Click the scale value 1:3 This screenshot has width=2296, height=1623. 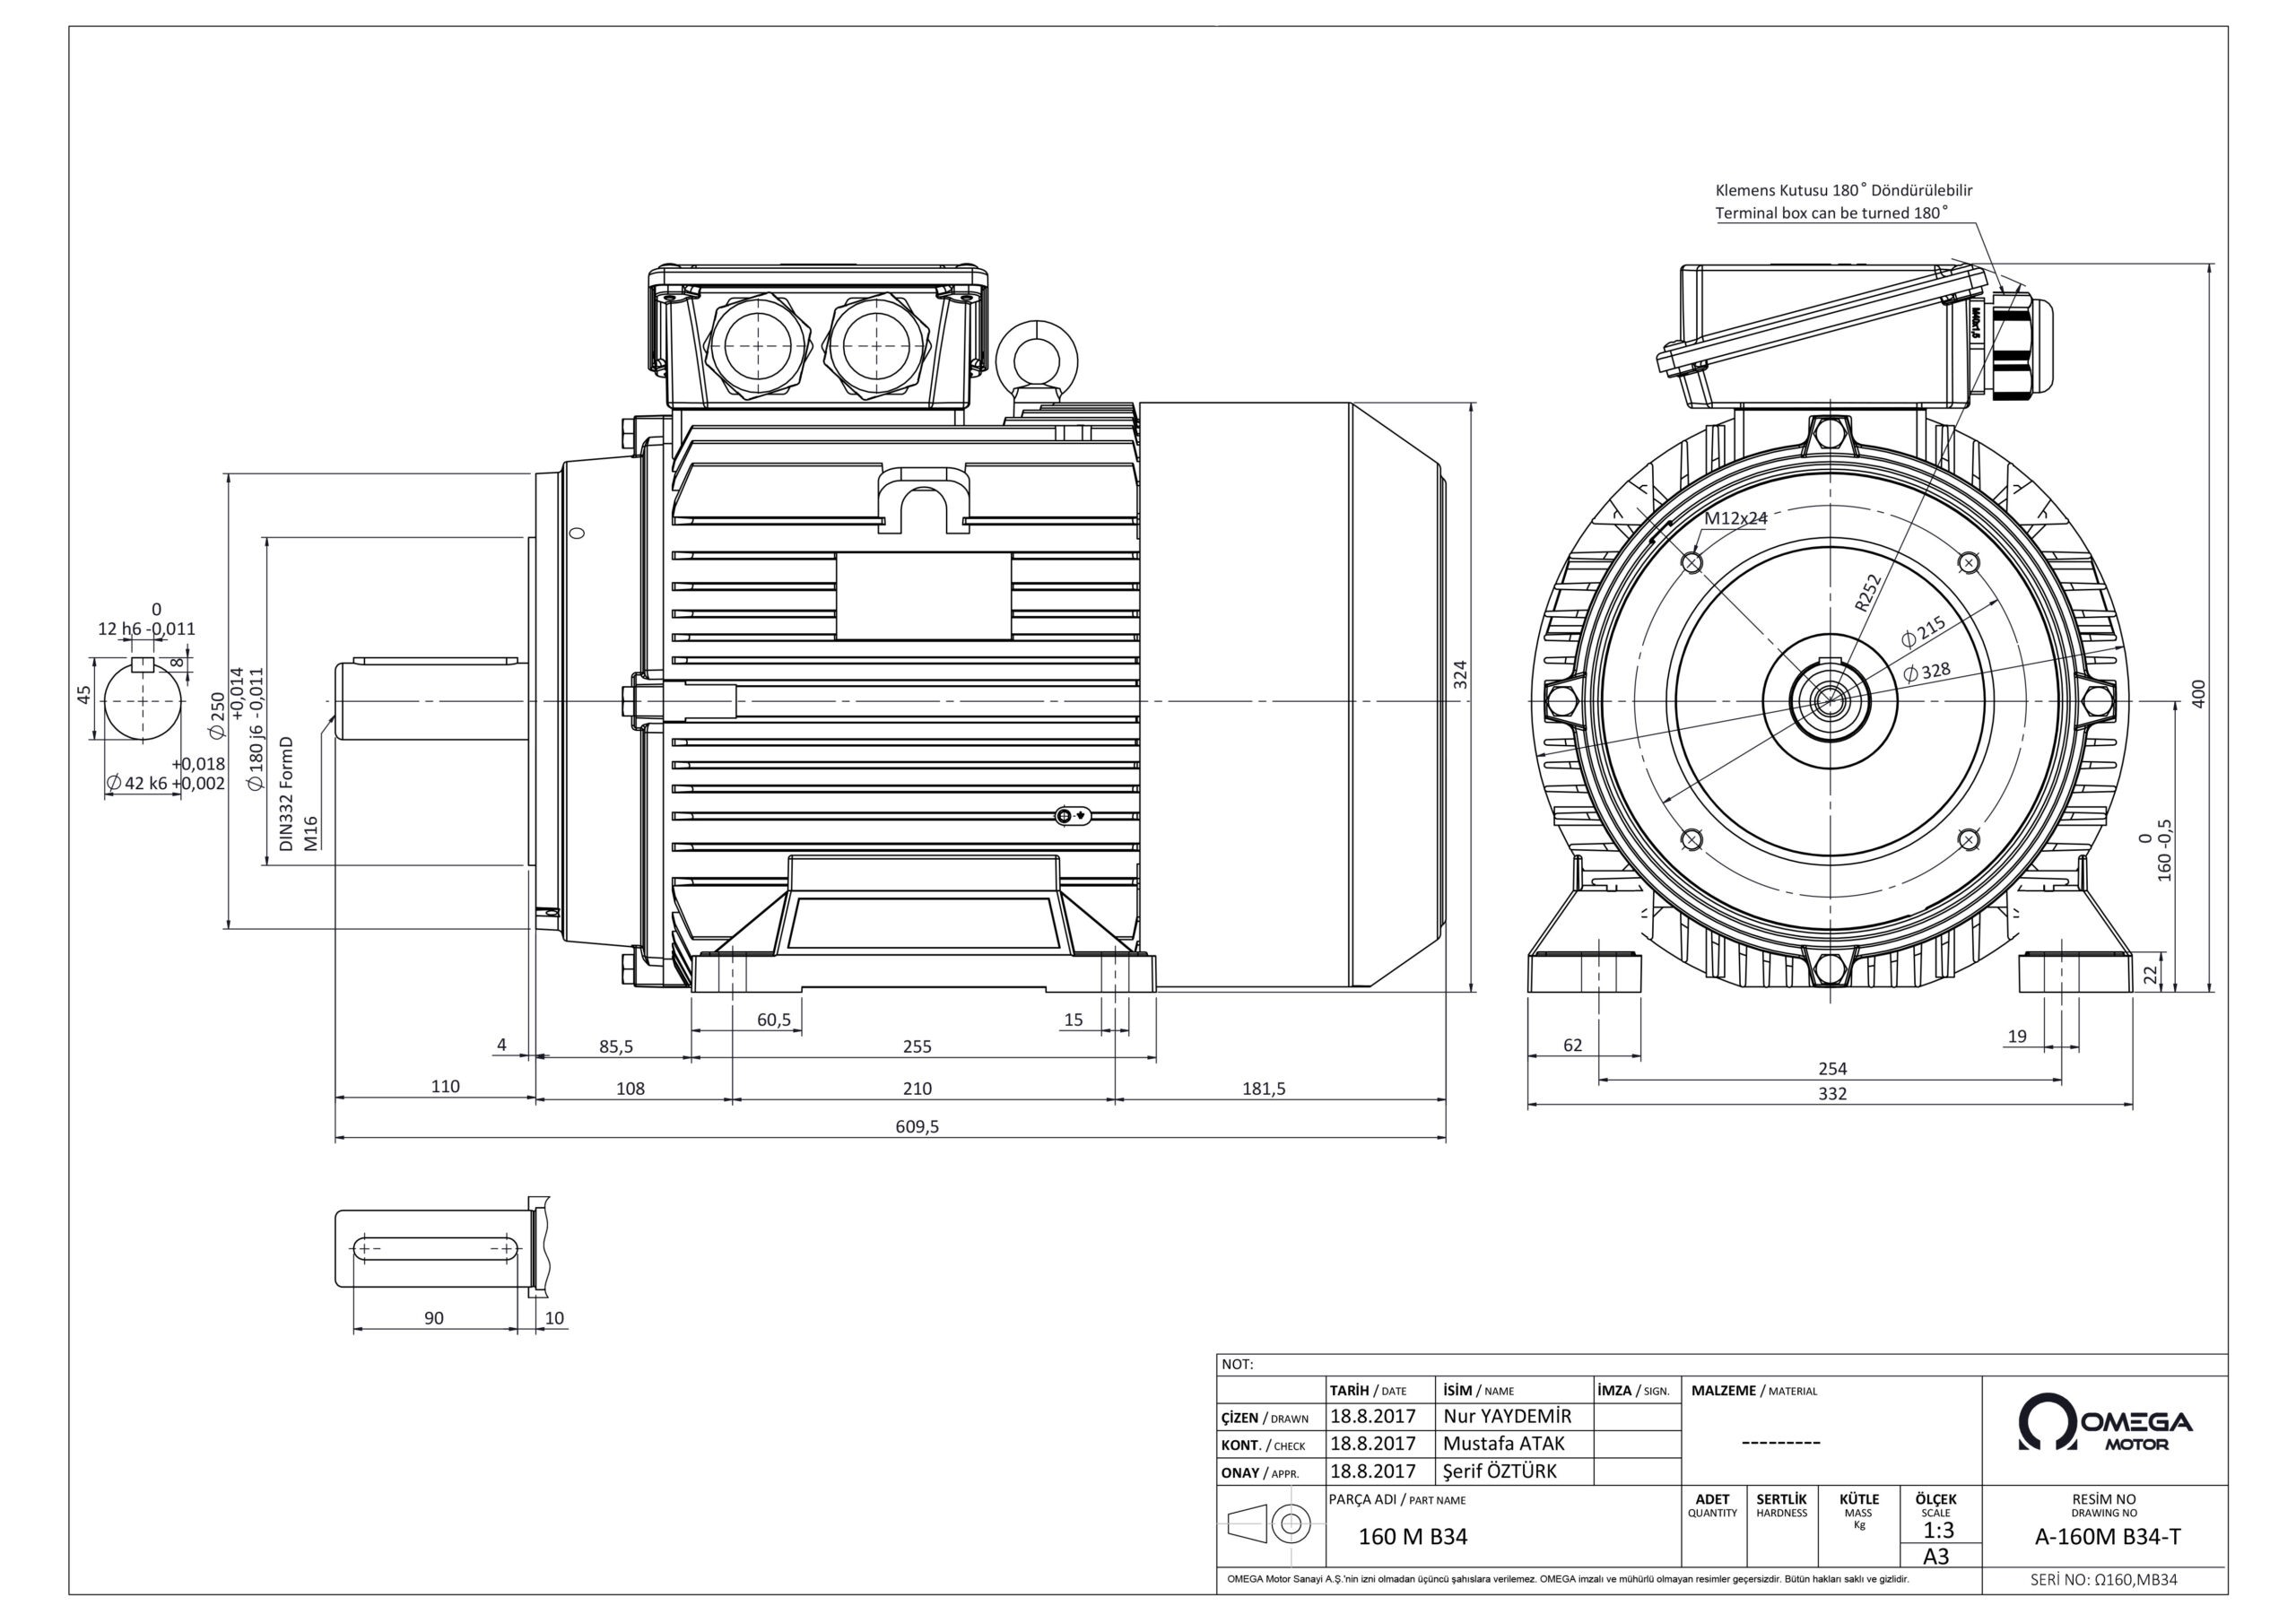point(1937,1530)
